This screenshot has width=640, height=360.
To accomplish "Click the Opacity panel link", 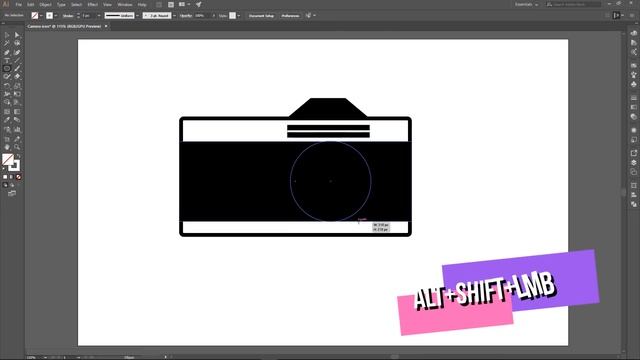I will 186,16.
